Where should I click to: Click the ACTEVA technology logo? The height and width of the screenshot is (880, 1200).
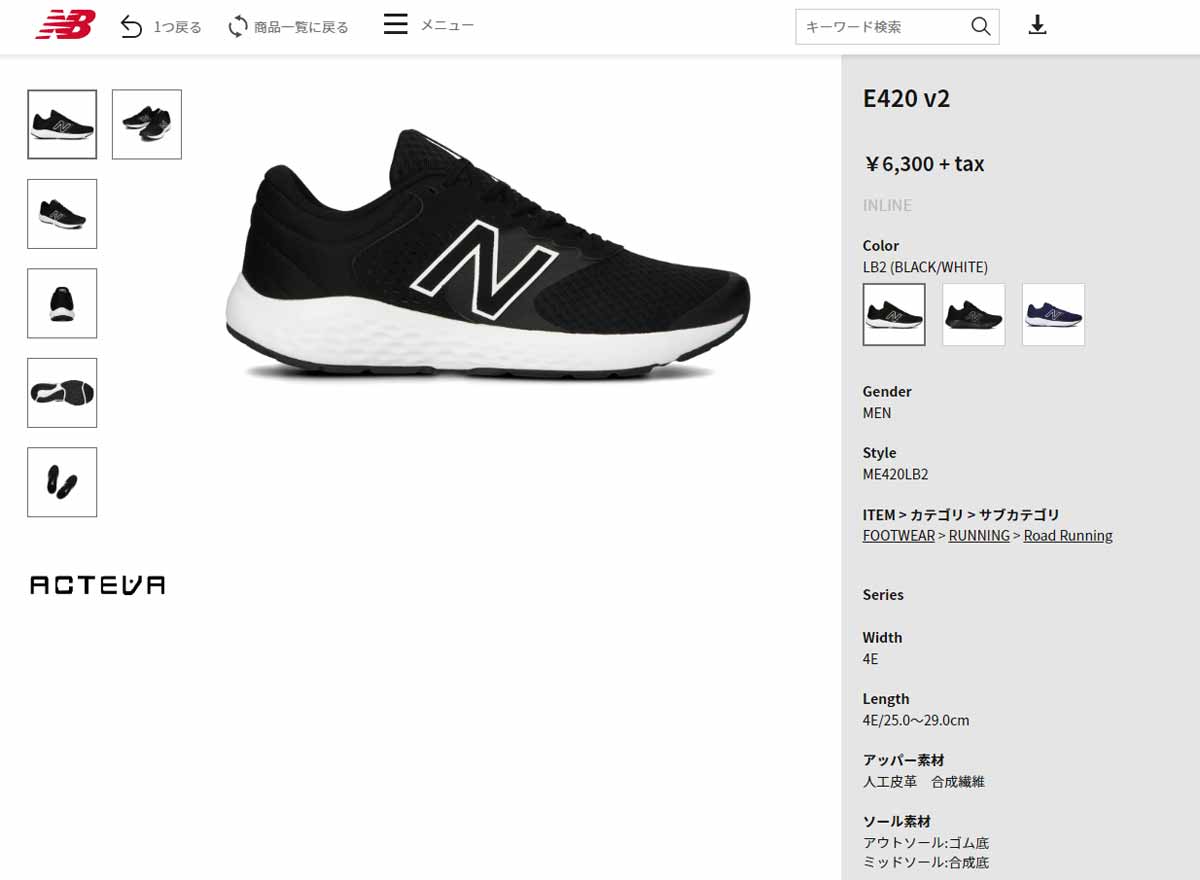(97, 586)
